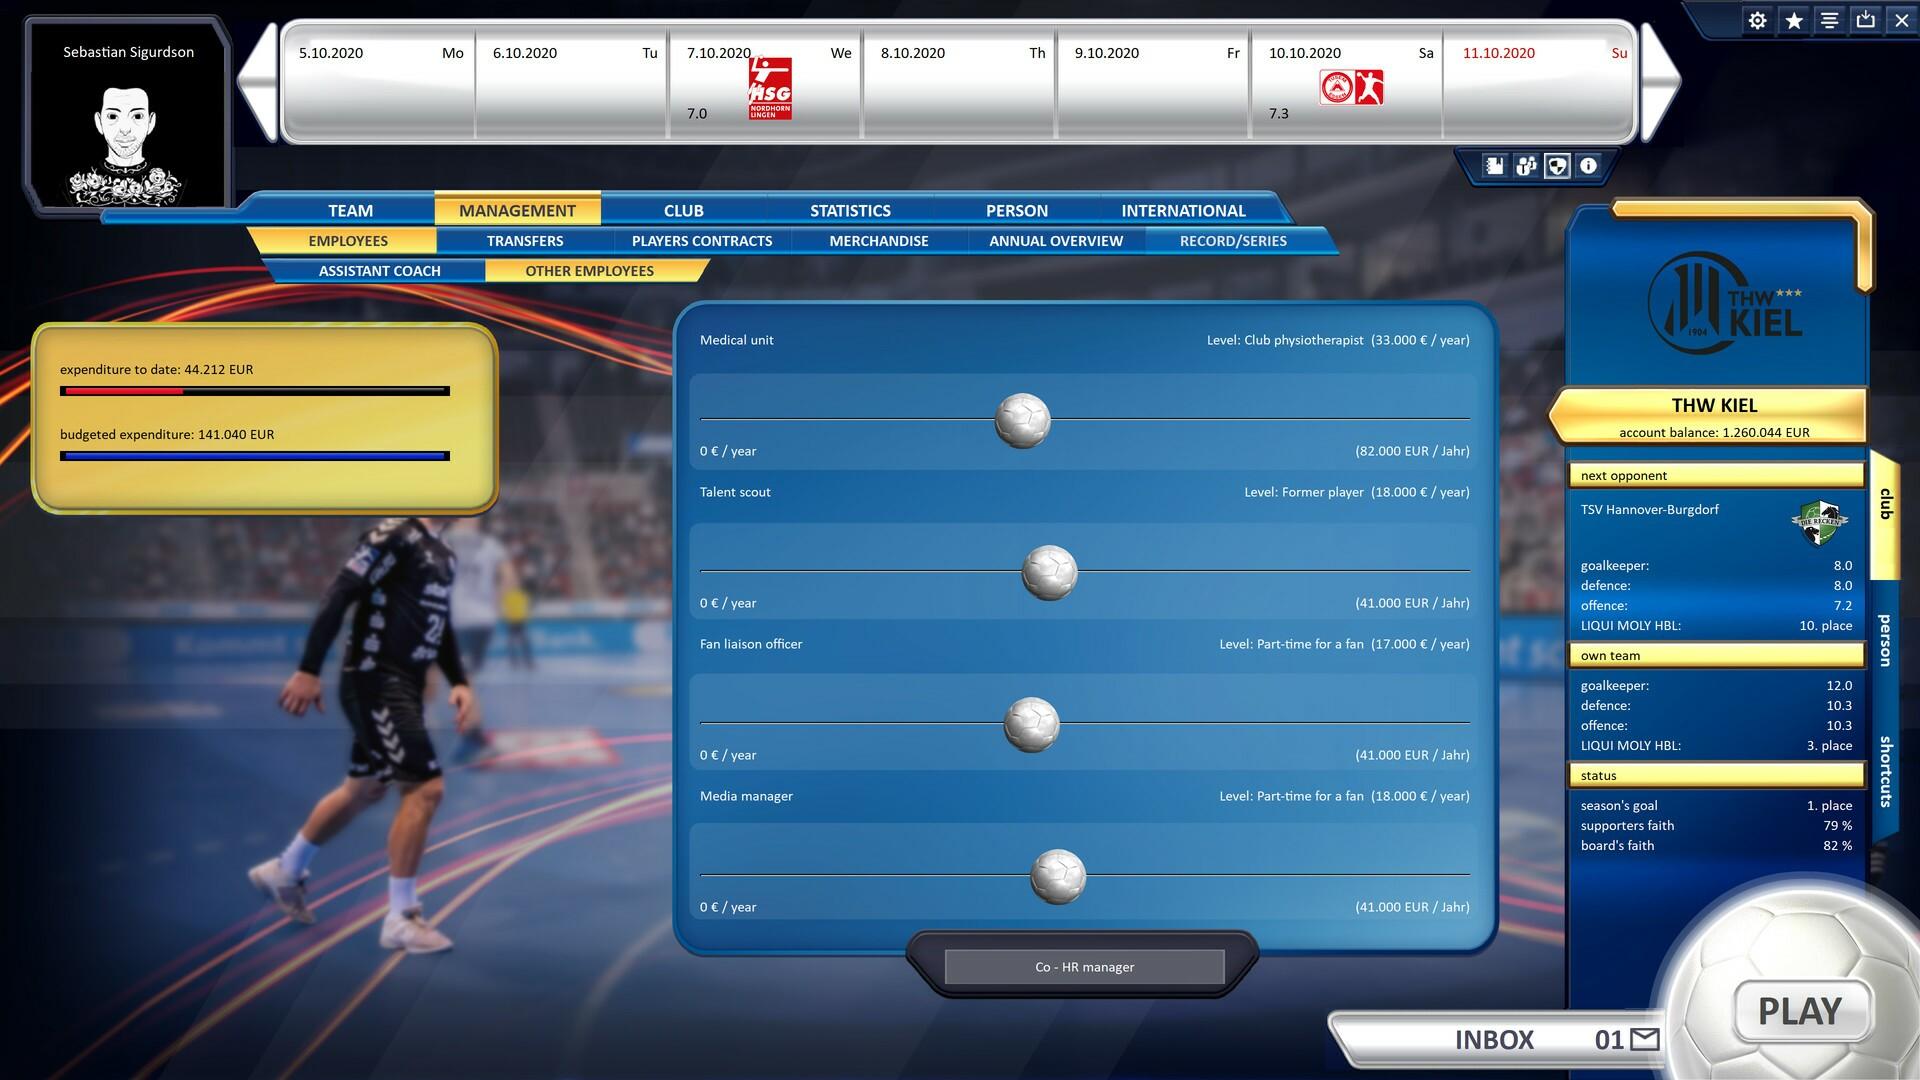
Task: Open the TEAM main tab
Action: (x=350, y=211)
